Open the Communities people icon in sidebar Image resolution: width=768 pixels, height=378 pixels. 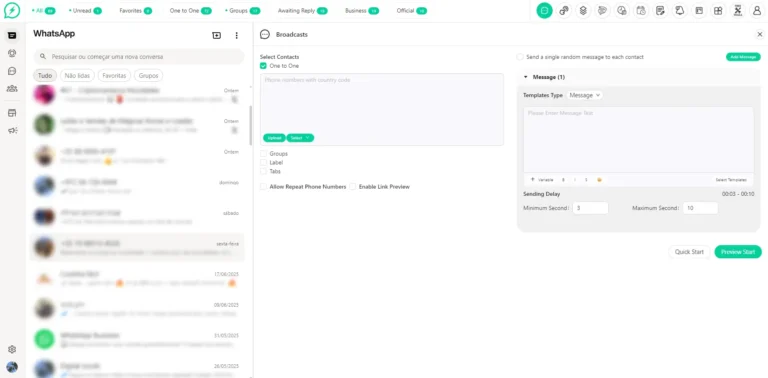coord(12,89)
